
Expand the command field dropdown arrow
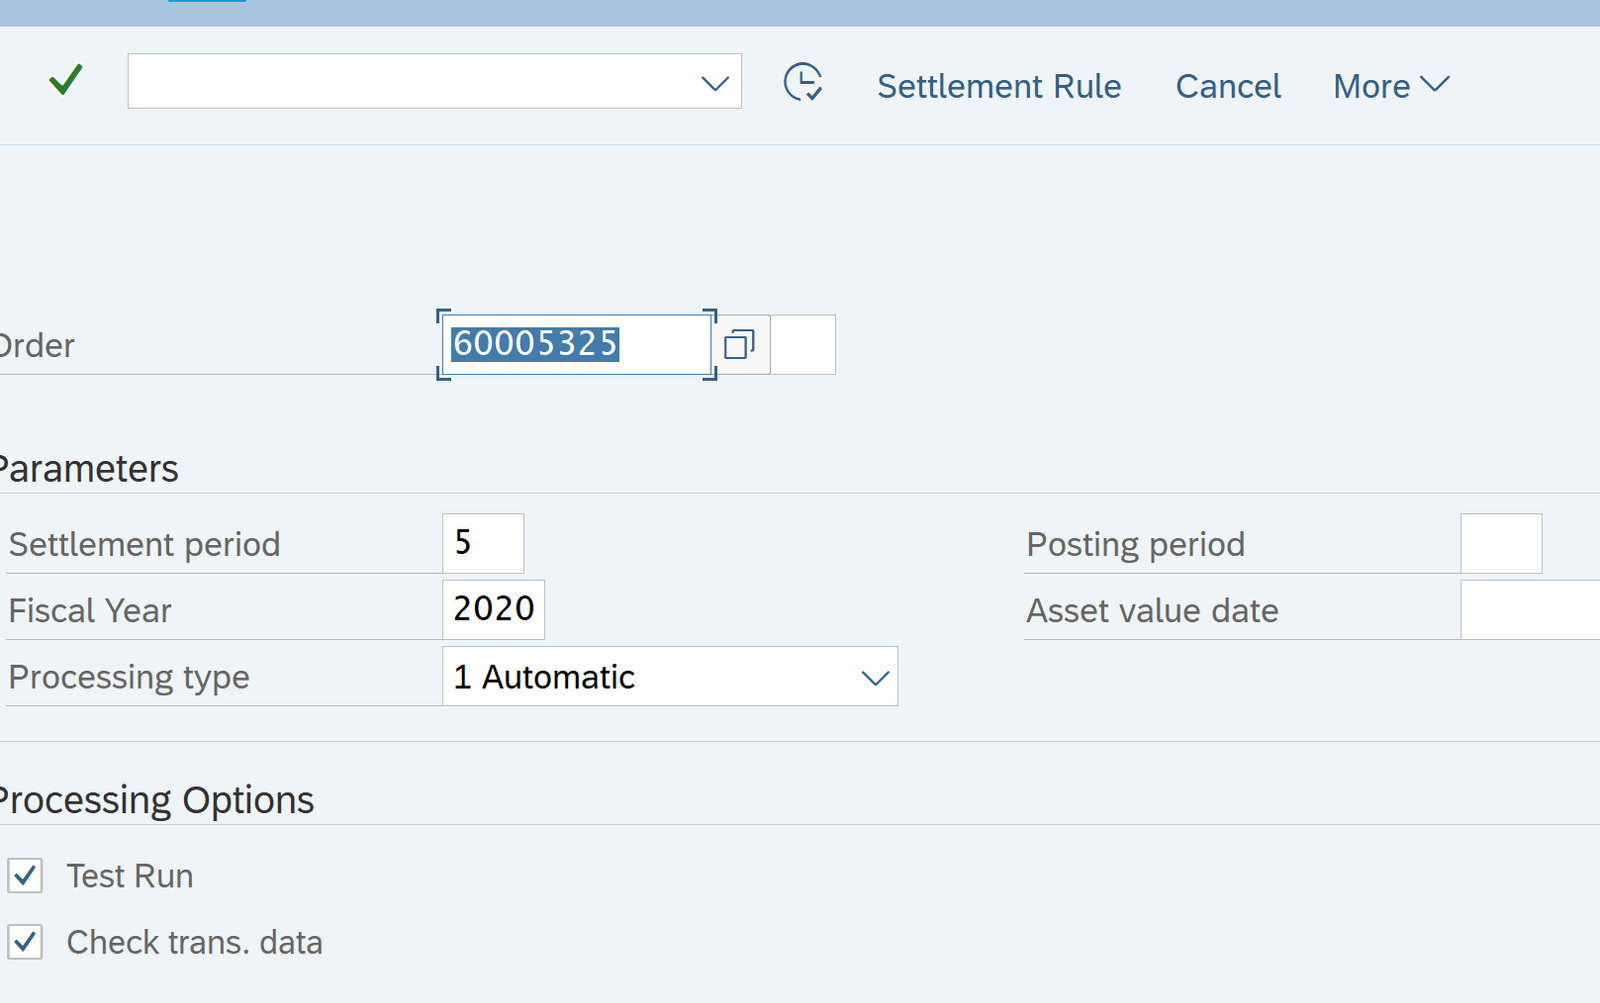[714, 83]
